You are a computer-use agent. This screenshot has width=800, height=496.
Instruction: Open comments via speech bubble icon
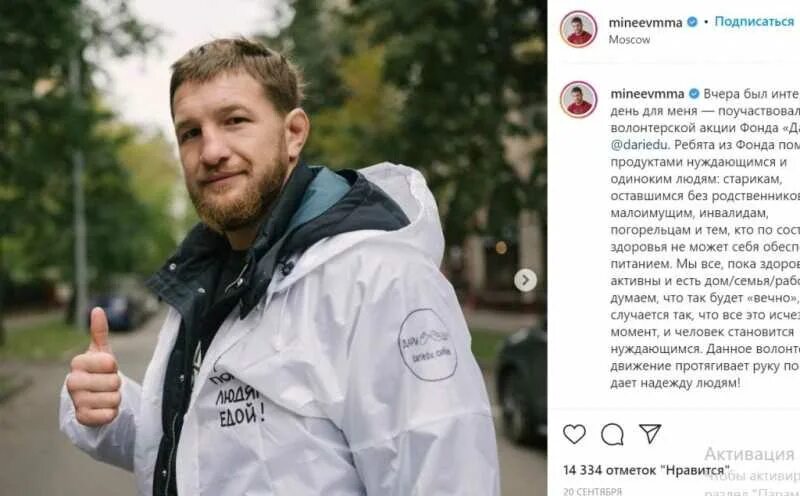[x=612, y=434]
